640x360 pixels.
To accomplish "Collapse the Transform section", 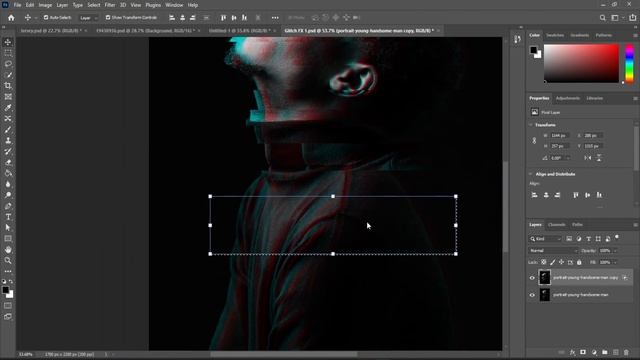I will [x=531, y=125].
